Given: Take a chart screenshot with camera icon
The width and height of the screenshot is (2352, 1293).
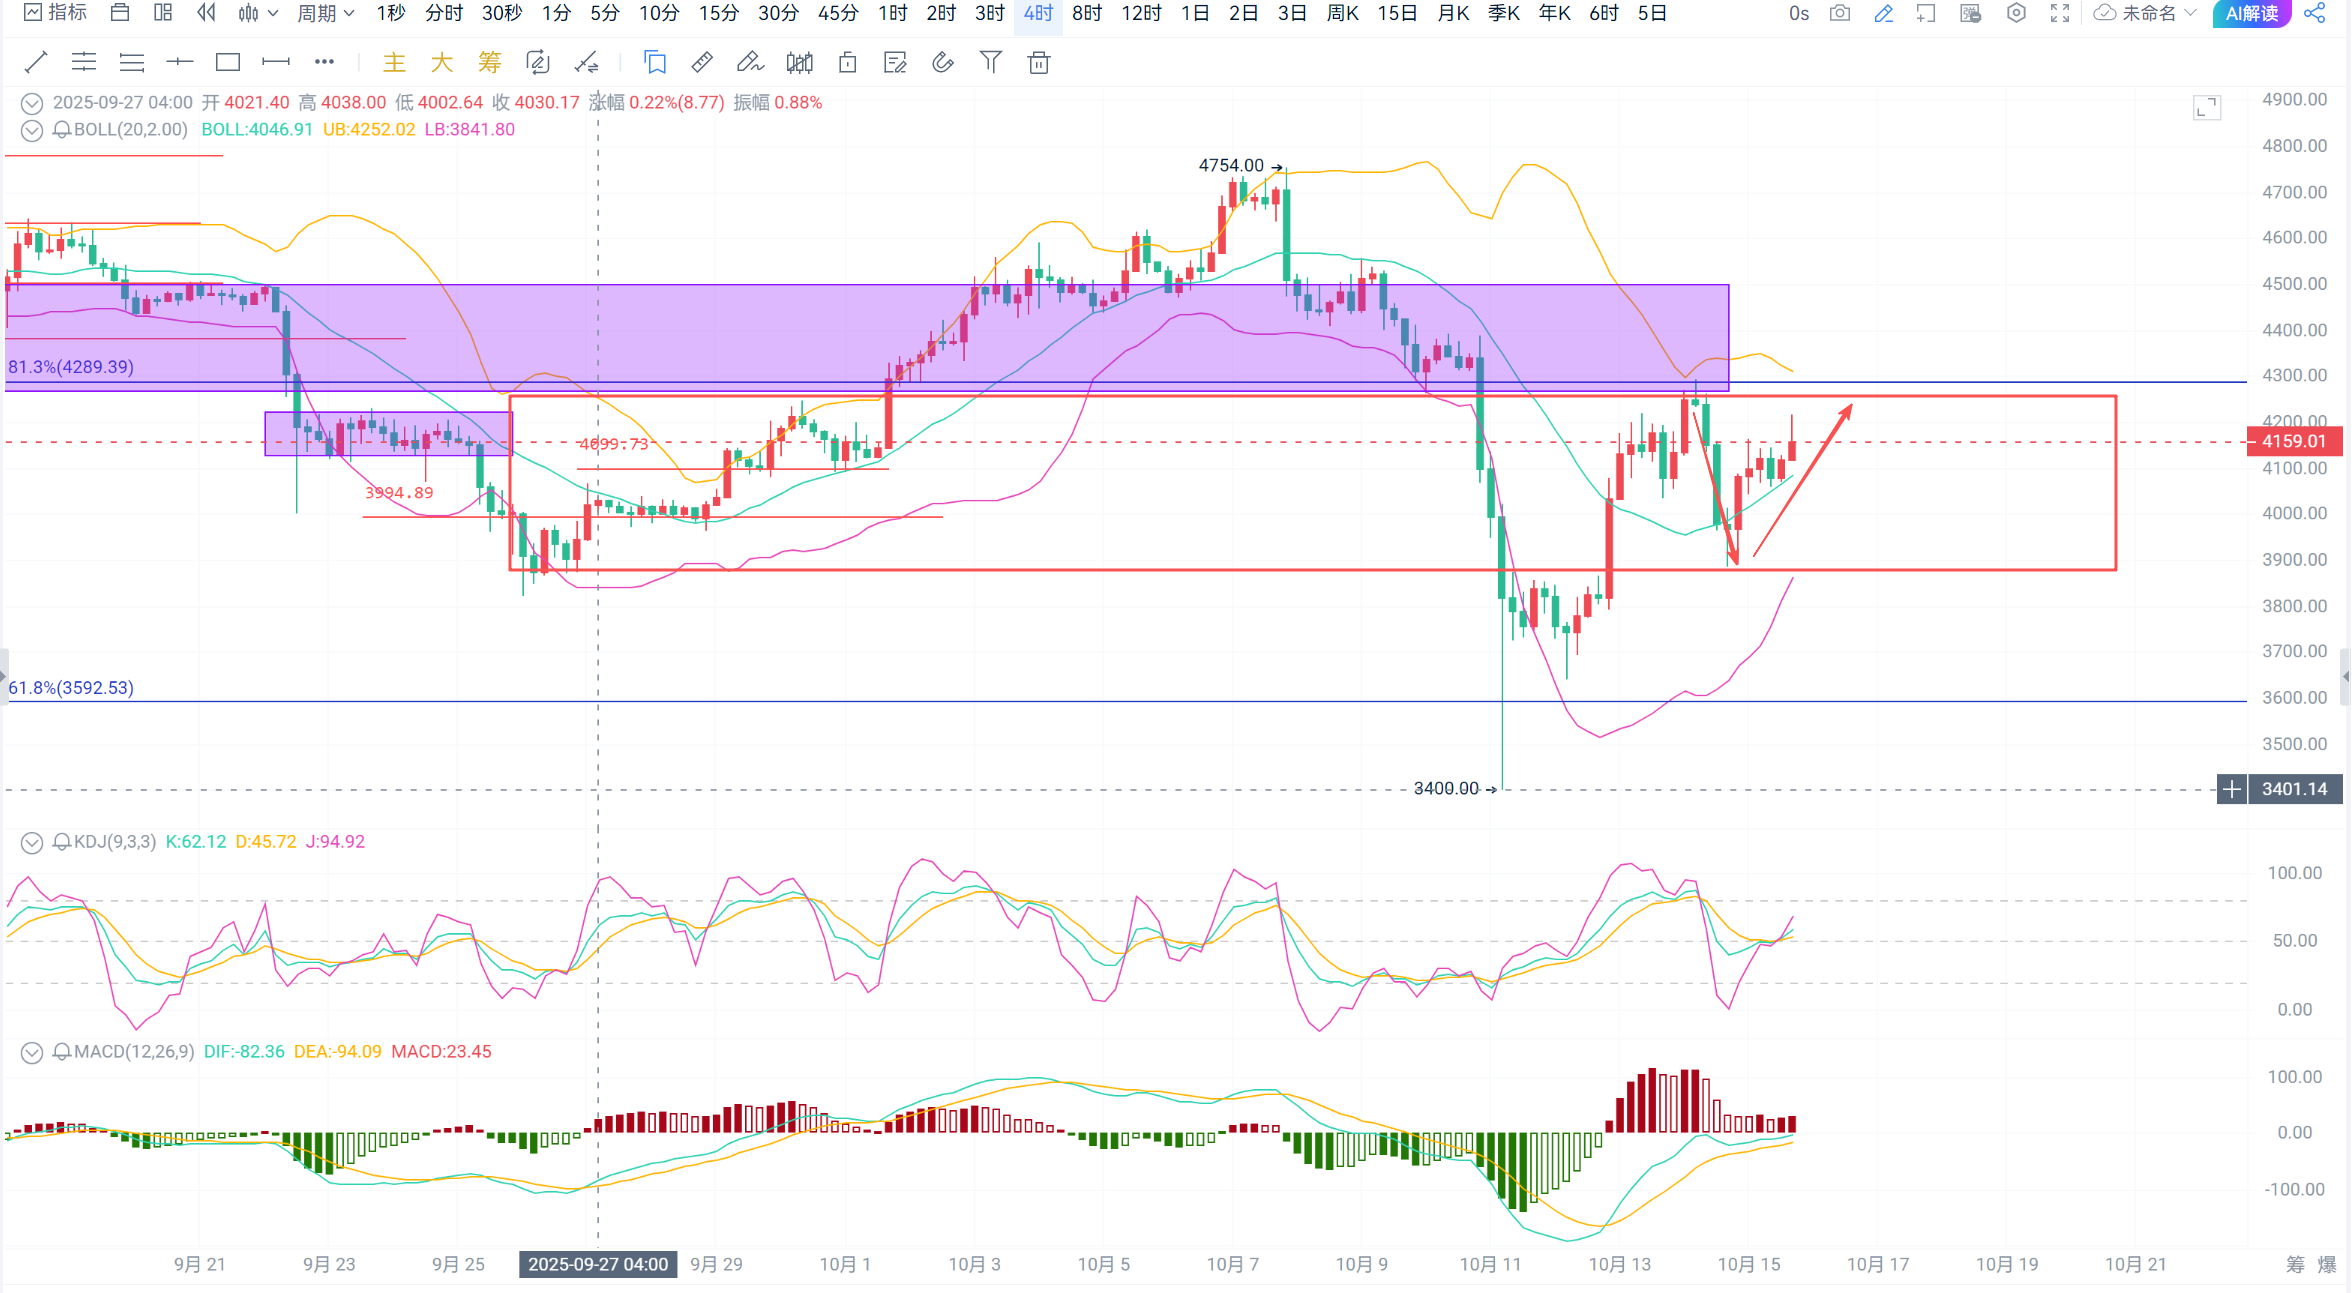Looking at the screenshot, I should pos(1839,13).
